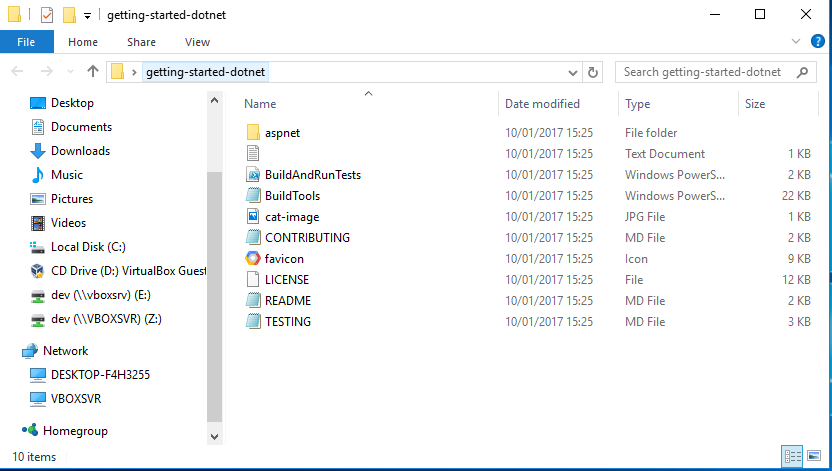The image size is (832, 471).
Task: Sort files by Name column header
Action: point(260,104)
